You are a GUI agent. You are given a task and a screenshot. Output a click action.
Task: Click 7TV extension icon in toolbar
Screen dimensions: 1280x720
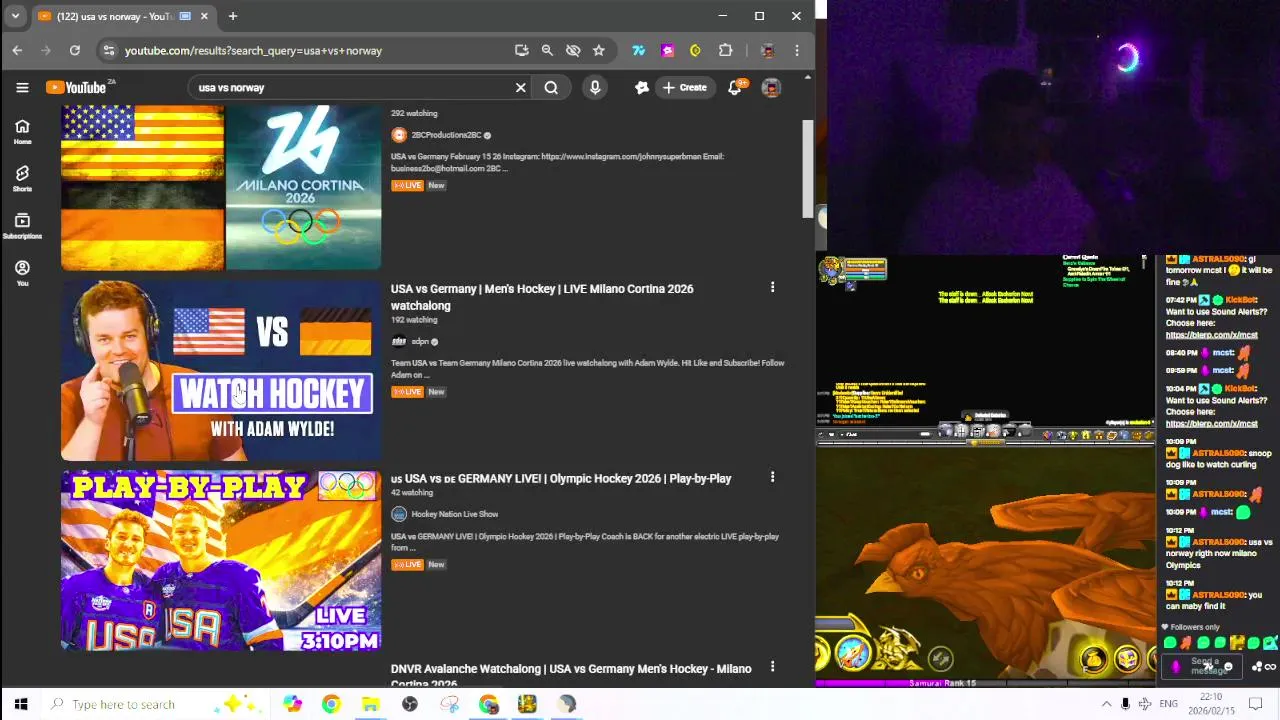(x=639, y=50)
